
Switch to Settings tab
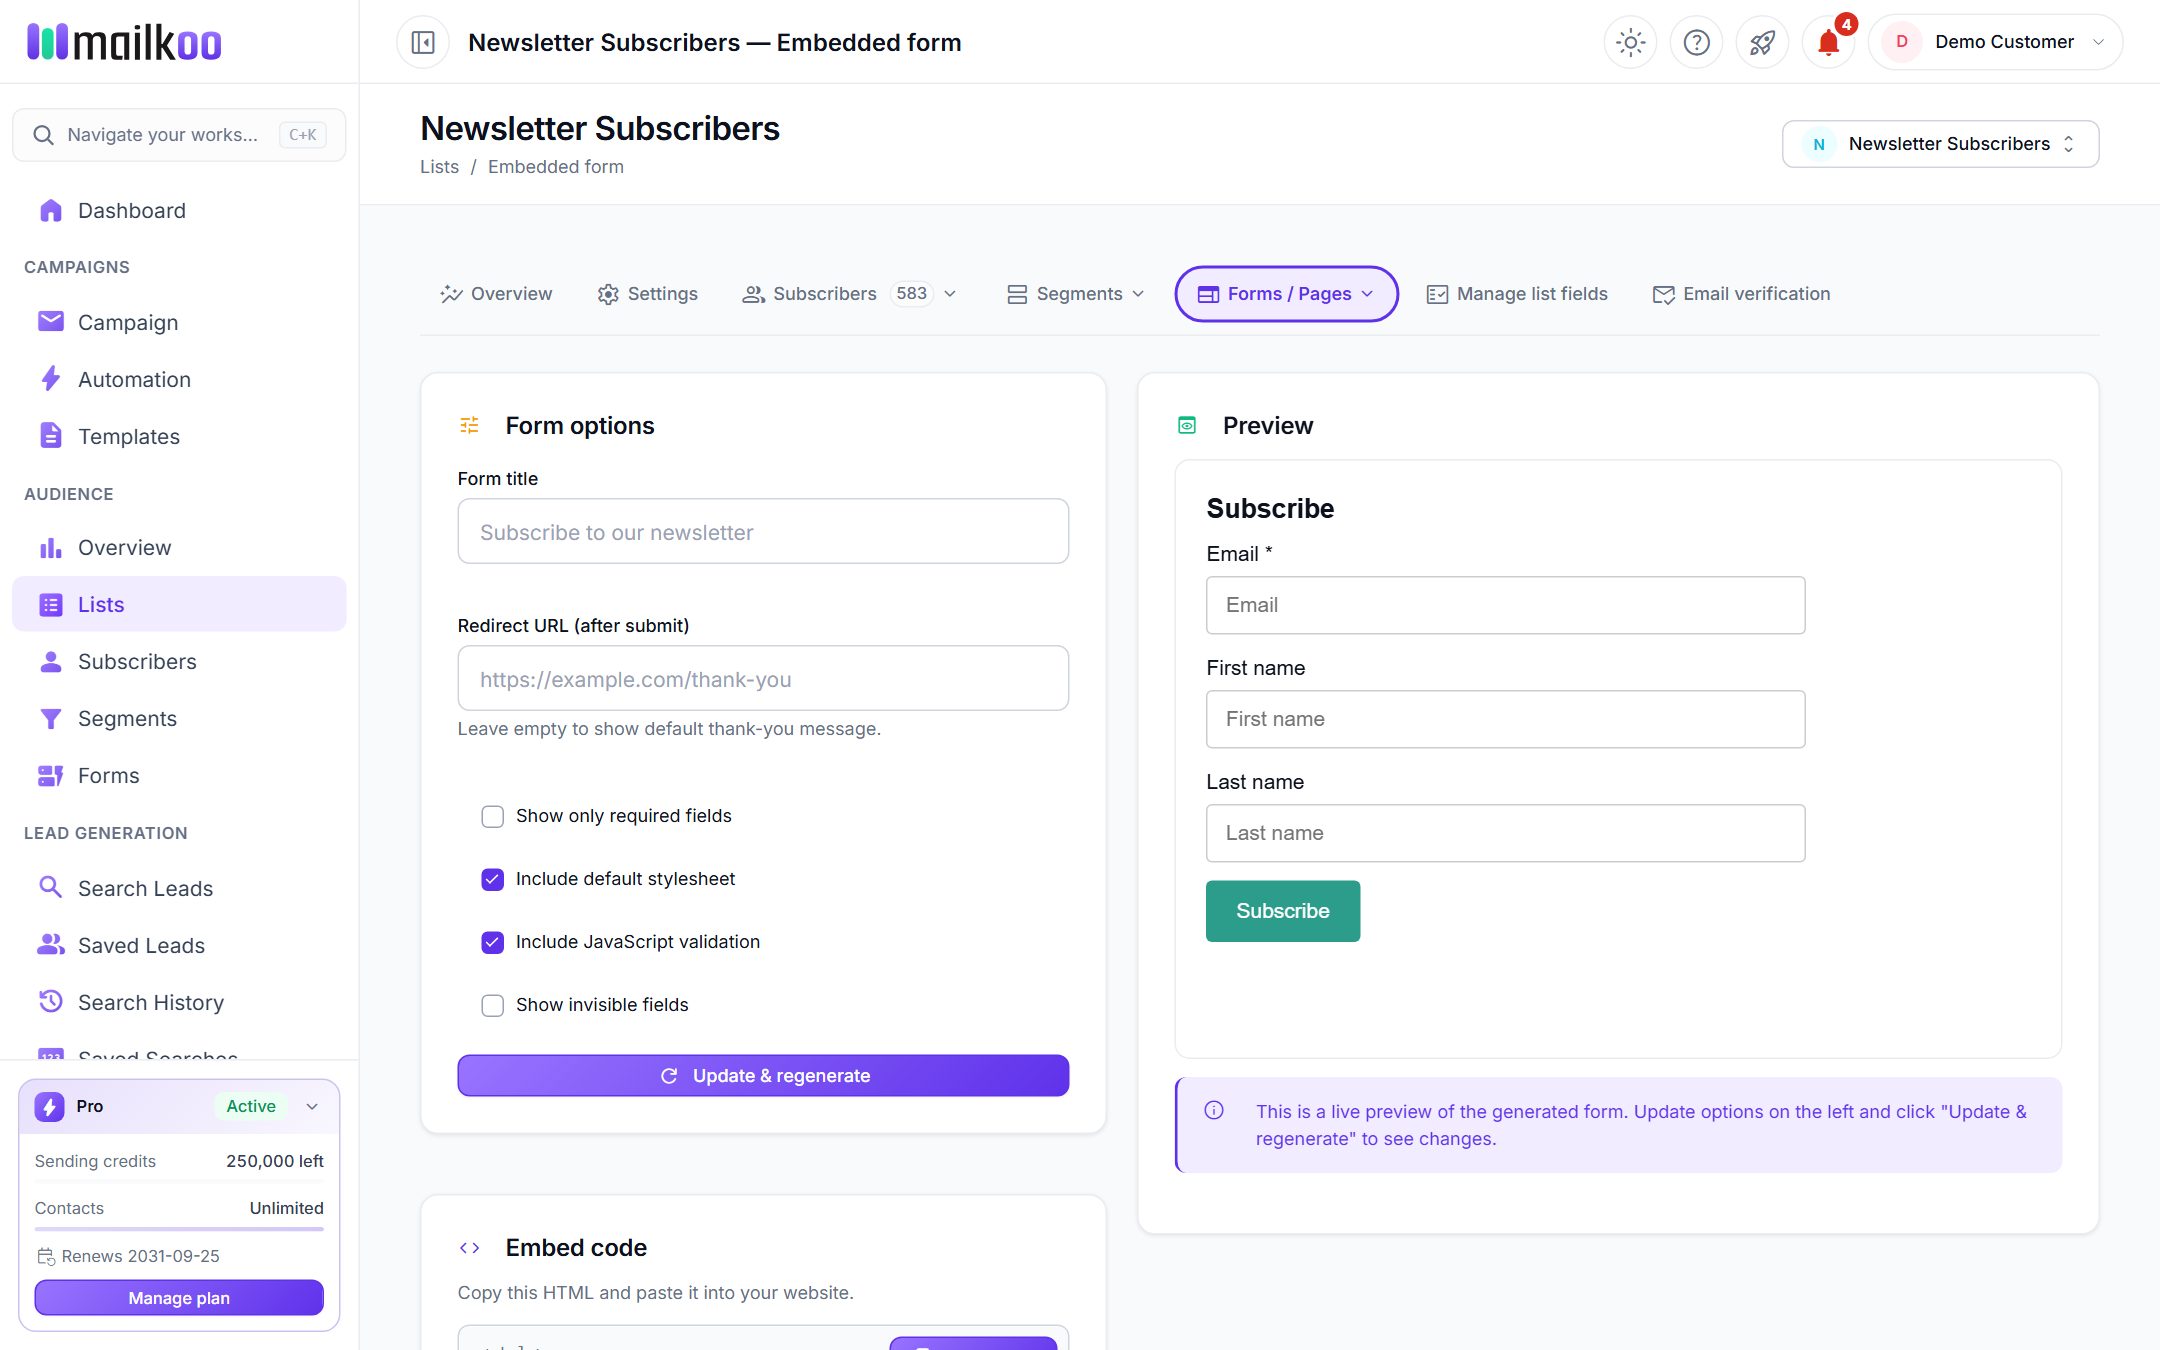[648, 294]
